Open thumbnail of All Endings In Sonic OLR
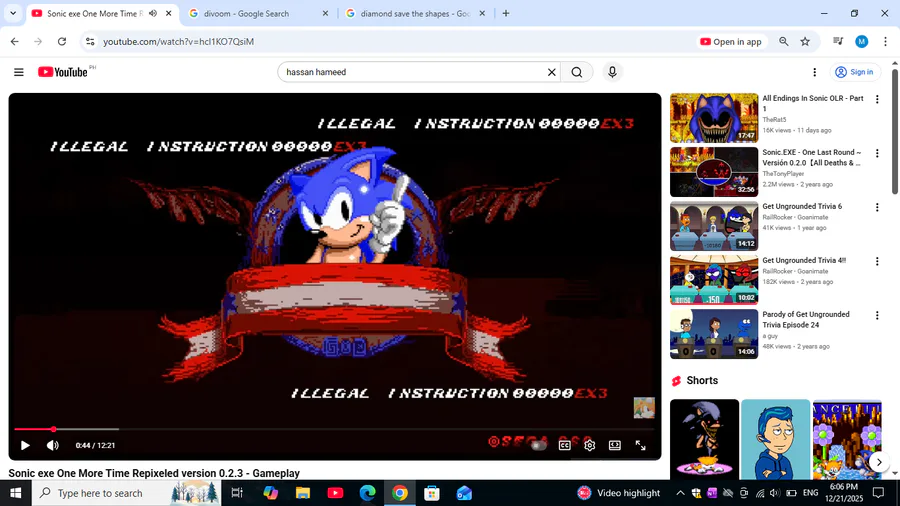 [714, 118]
